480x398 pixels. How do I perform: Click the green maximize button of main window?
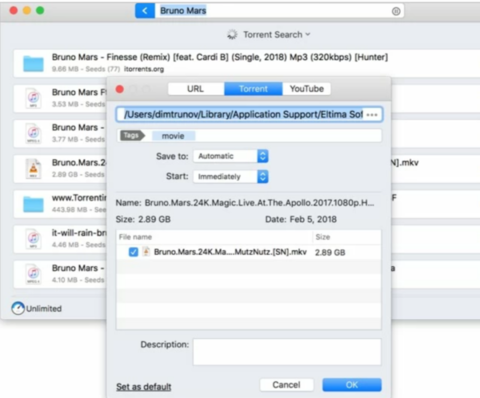point(40,11)
